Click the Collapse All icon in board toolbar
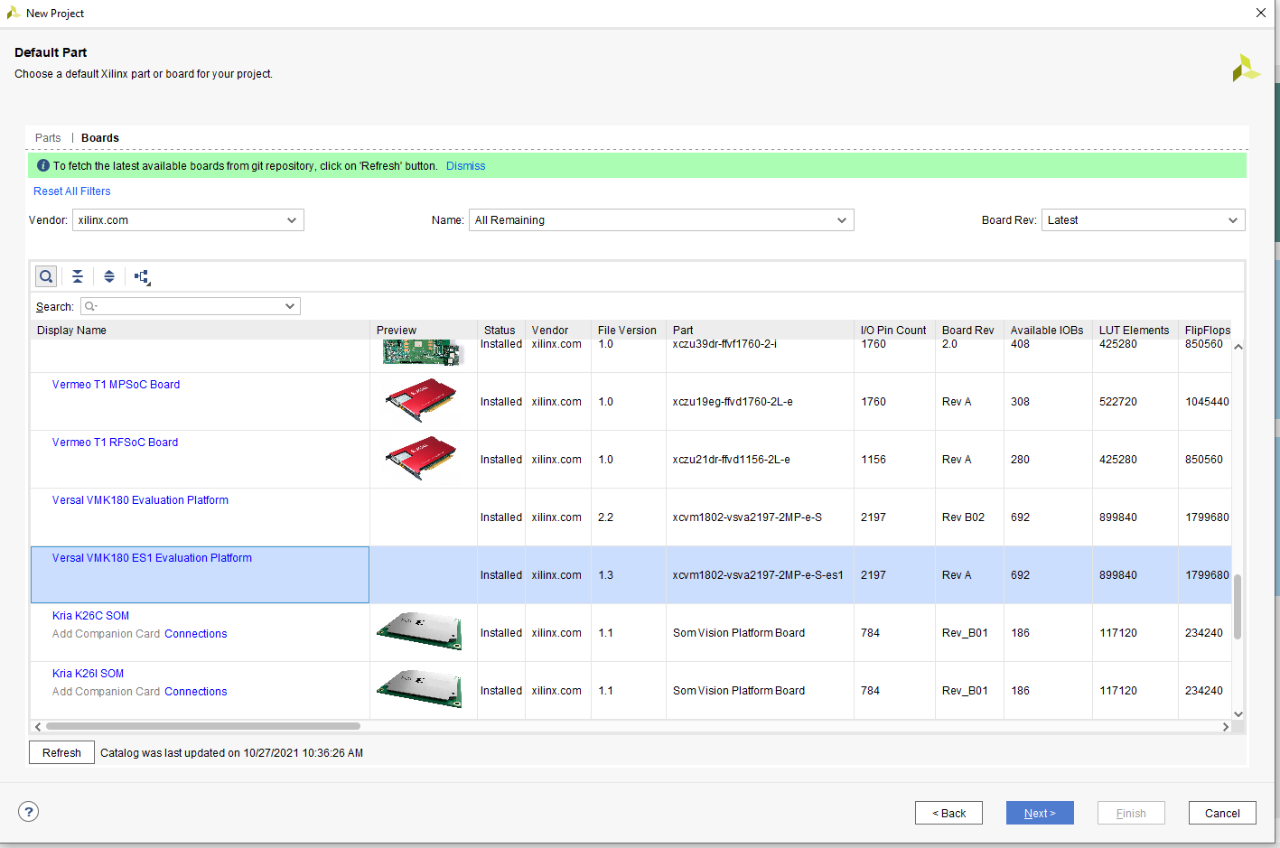Viewport: 1280px width, 848px height. click(x=77, y=277)
